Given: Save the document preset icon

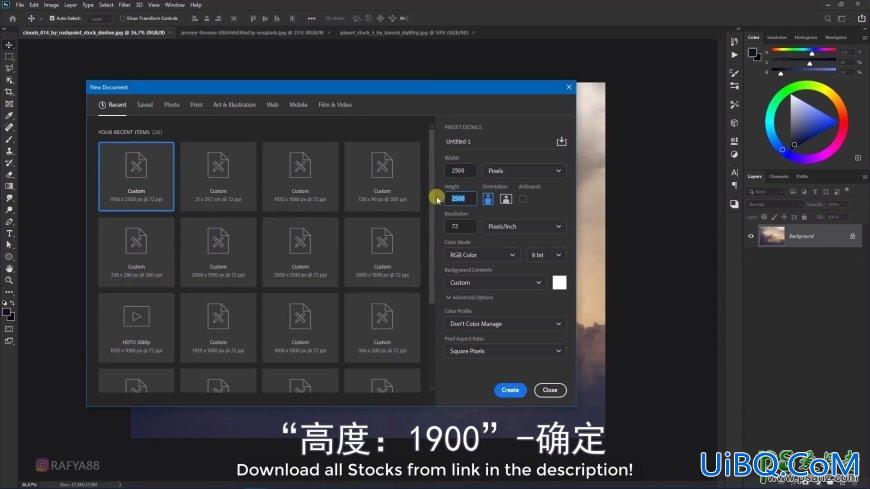Looking at the screenshot, I should click(x=561, y=142).
